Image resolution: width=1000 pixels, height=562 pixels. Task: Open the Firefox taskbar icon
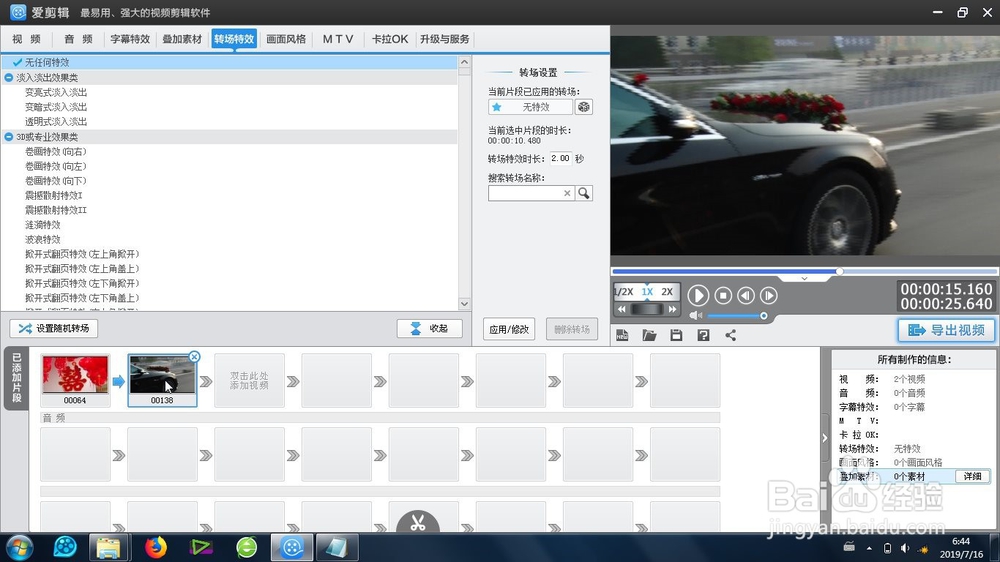(155, 547)
